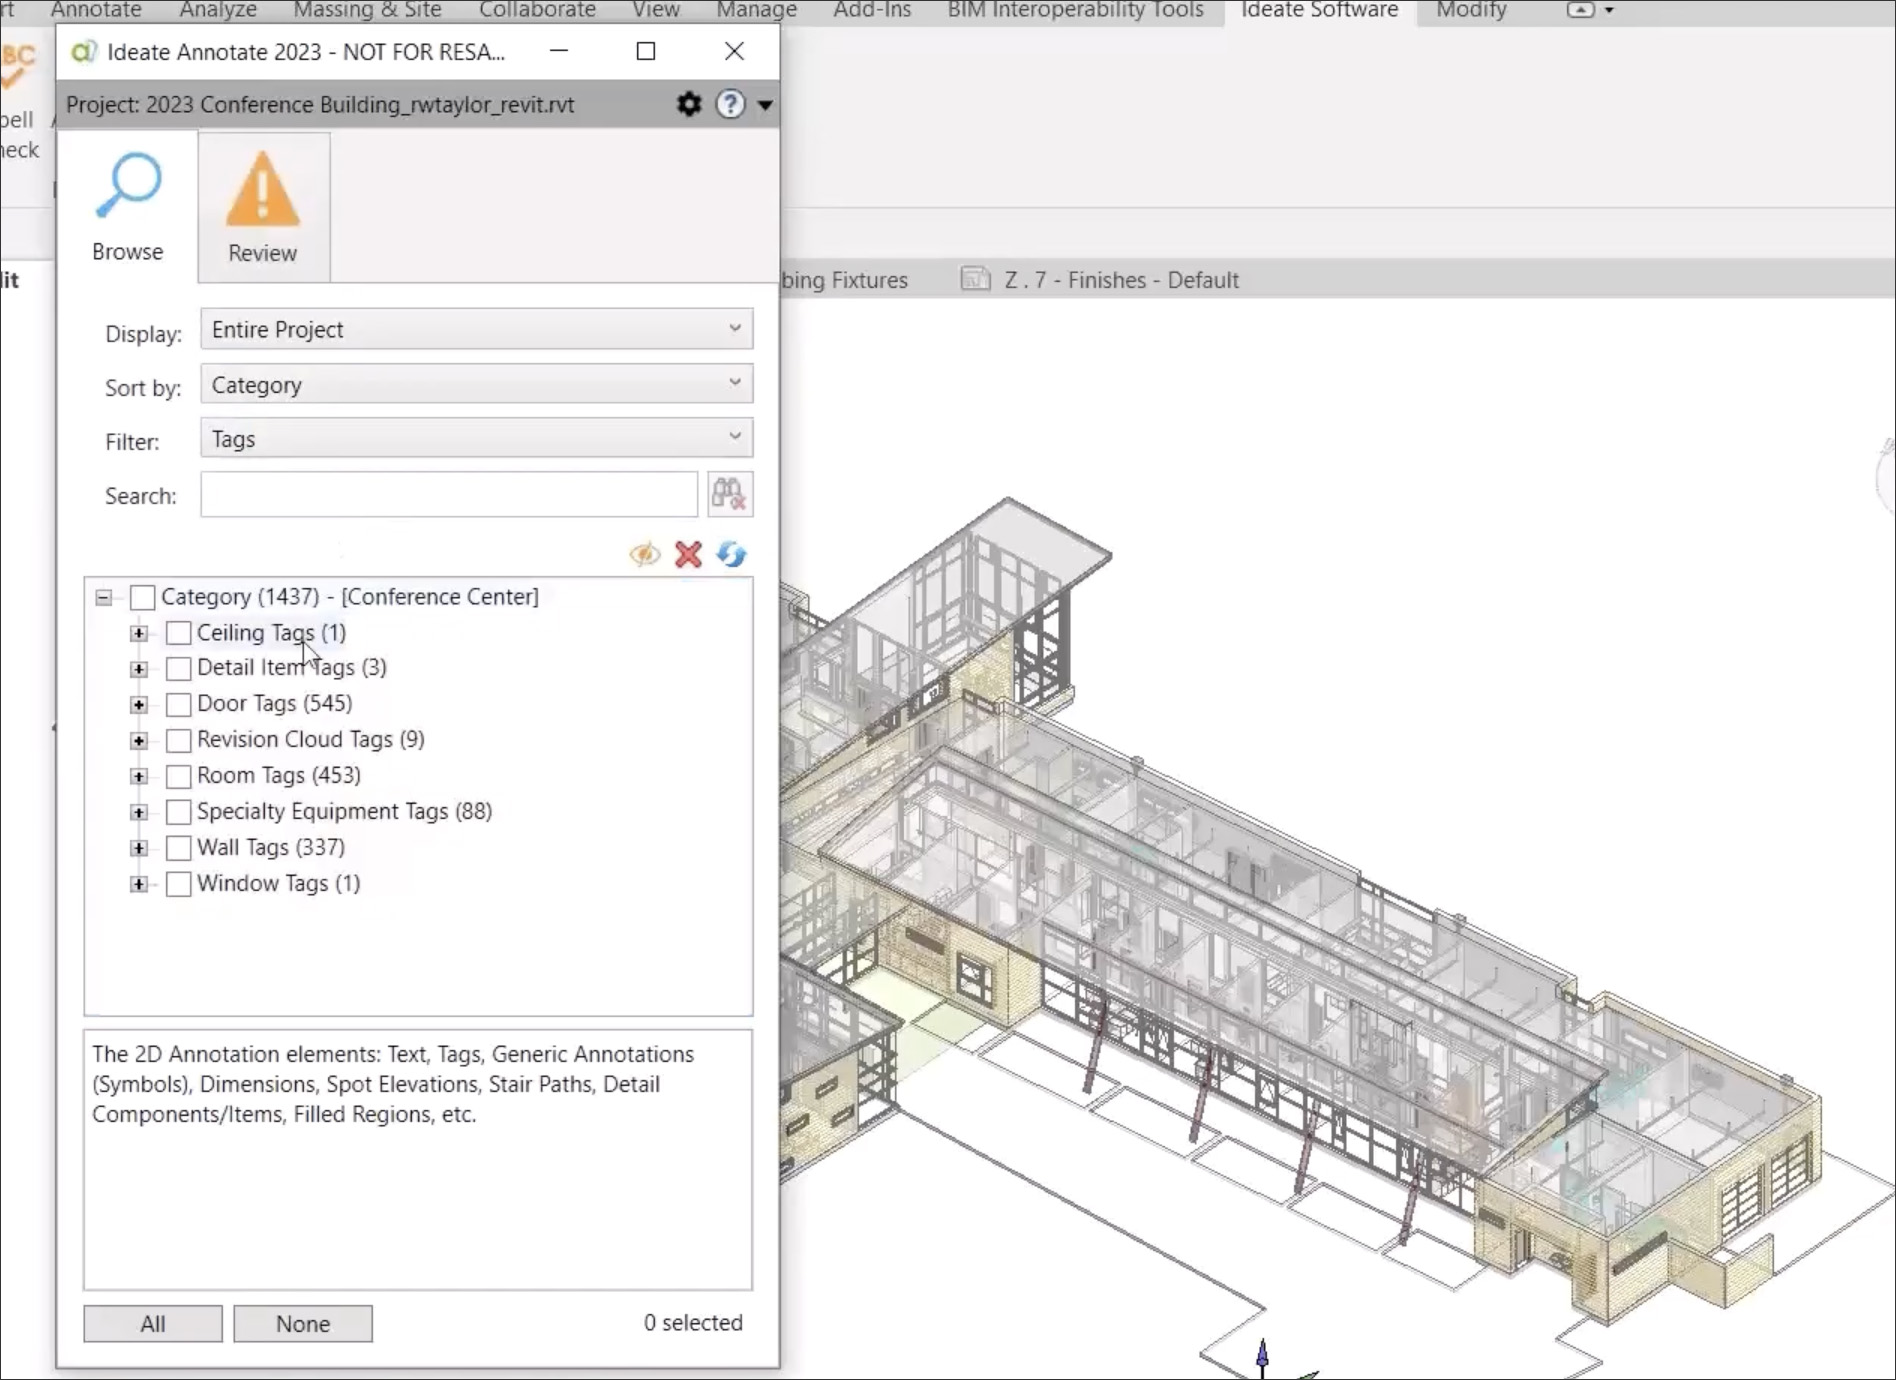Click the Z.7 Finishes view tab icon
1896x1380 pixels.
[x=975, y=279]
